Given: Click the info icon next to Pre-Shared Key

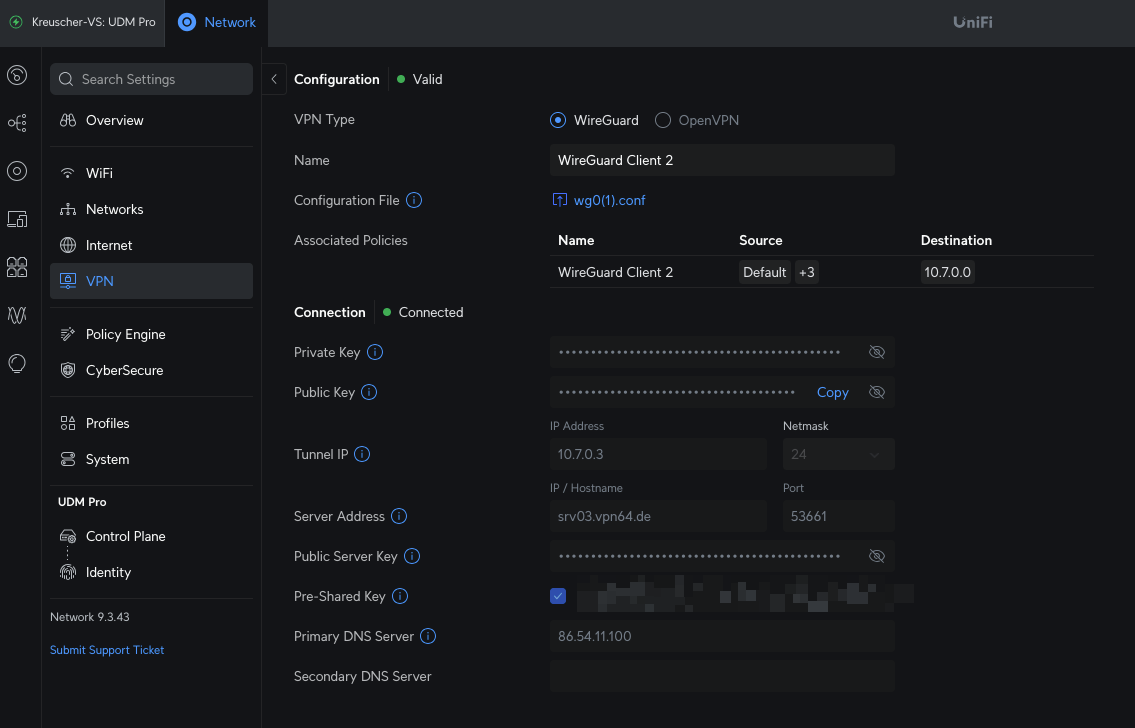Looking at the screenshot, I should 400,596.
